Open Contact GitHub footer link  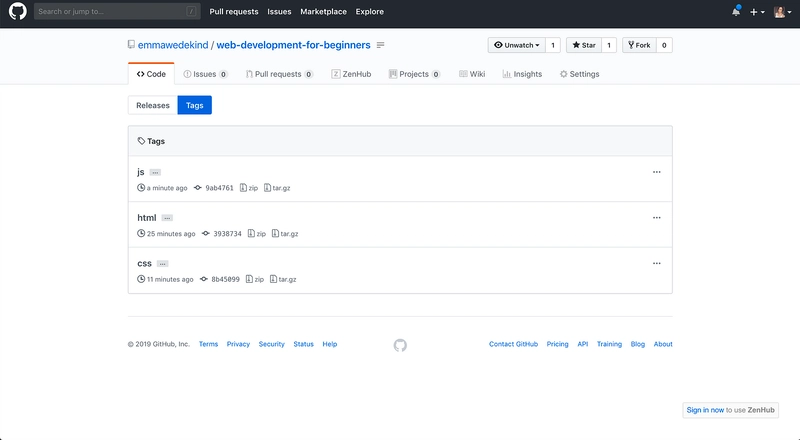[x=513, y=344]
